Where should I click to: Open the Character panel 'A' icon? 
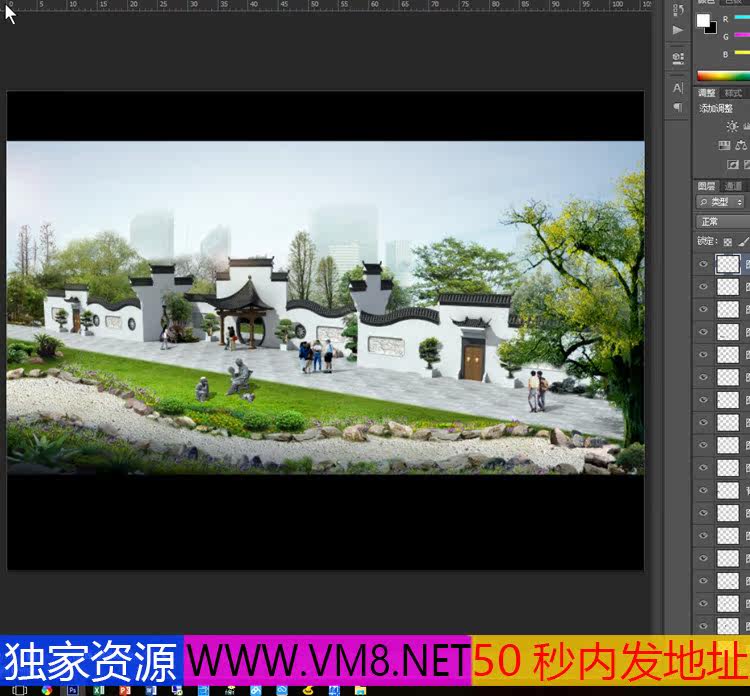[678, 88]
